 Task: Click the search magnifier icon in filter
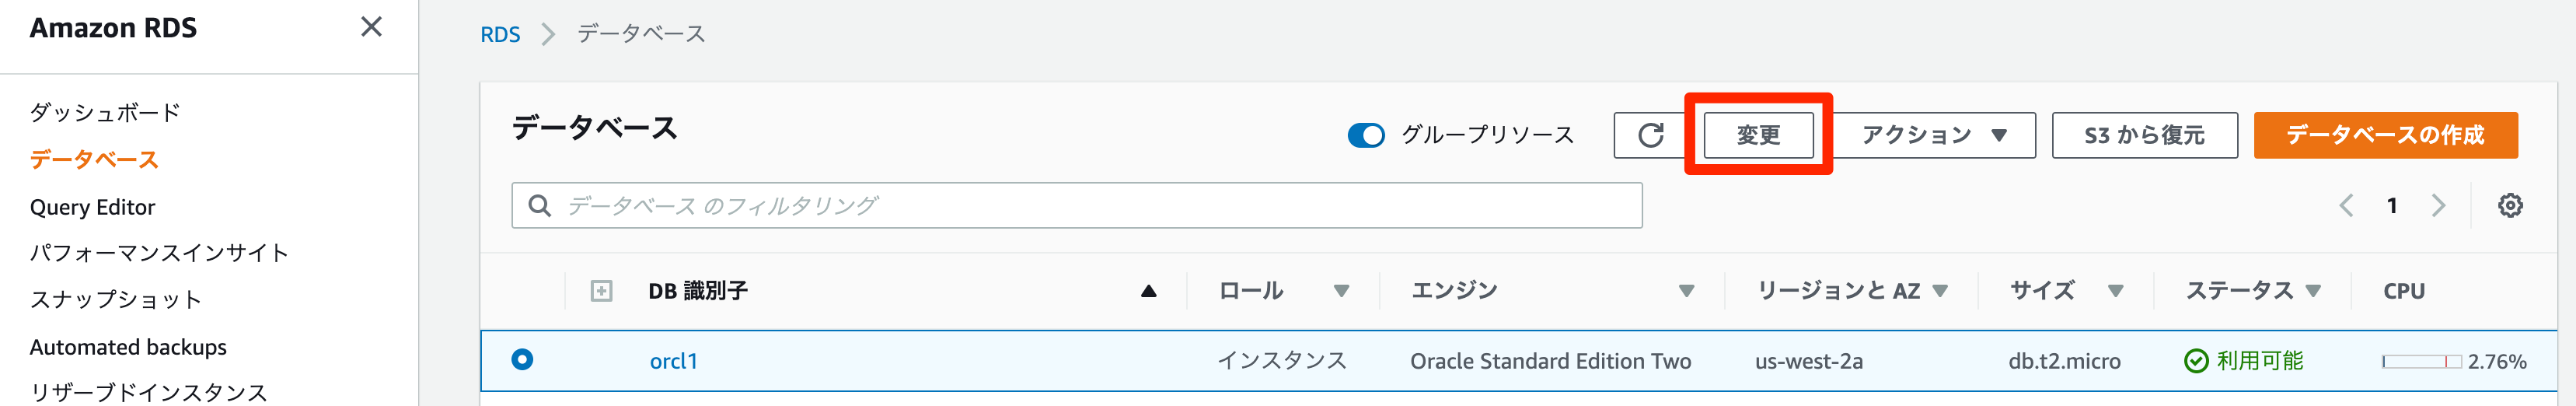click(540, 206)
